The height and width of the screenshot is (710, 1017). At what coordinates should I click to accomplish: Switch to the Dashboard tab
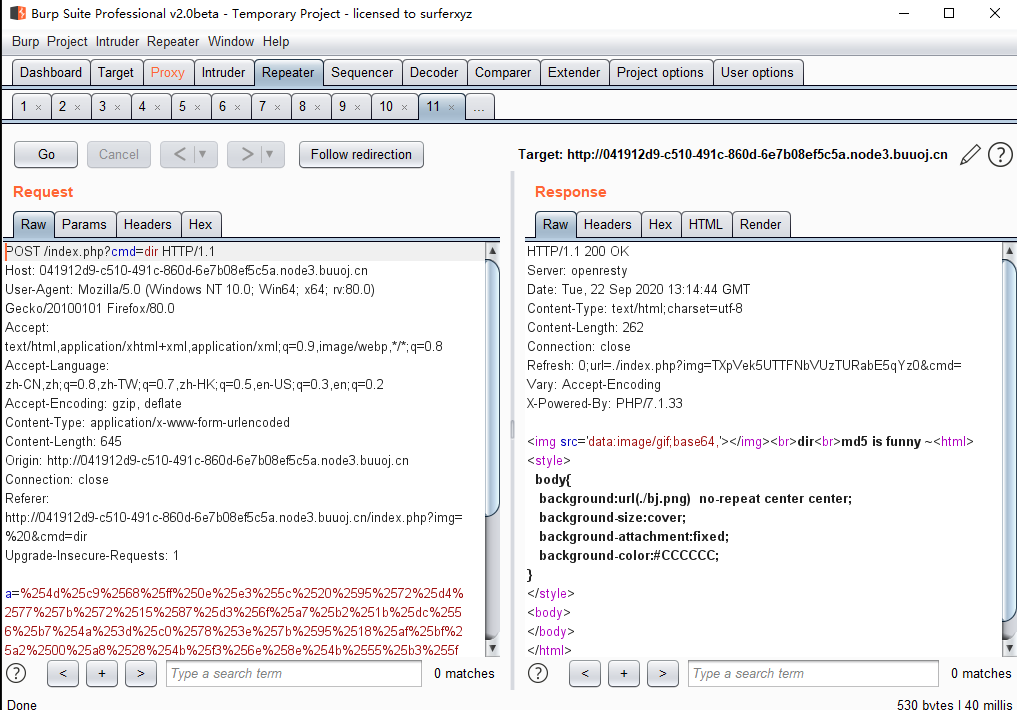(51, 73)
